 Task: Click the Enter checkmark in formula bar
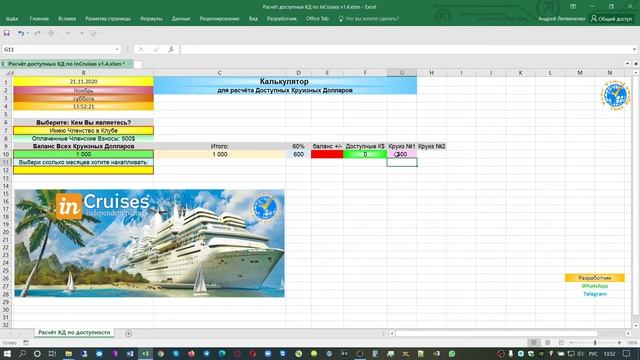(156, 49)
